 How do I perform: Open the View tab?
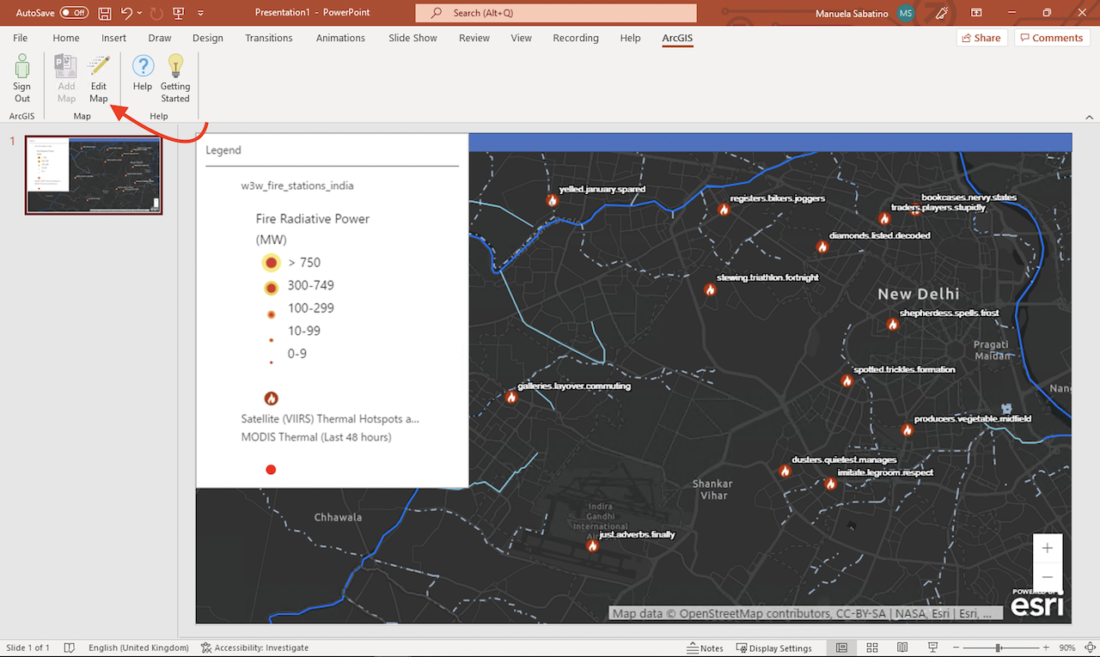point(521,38)
